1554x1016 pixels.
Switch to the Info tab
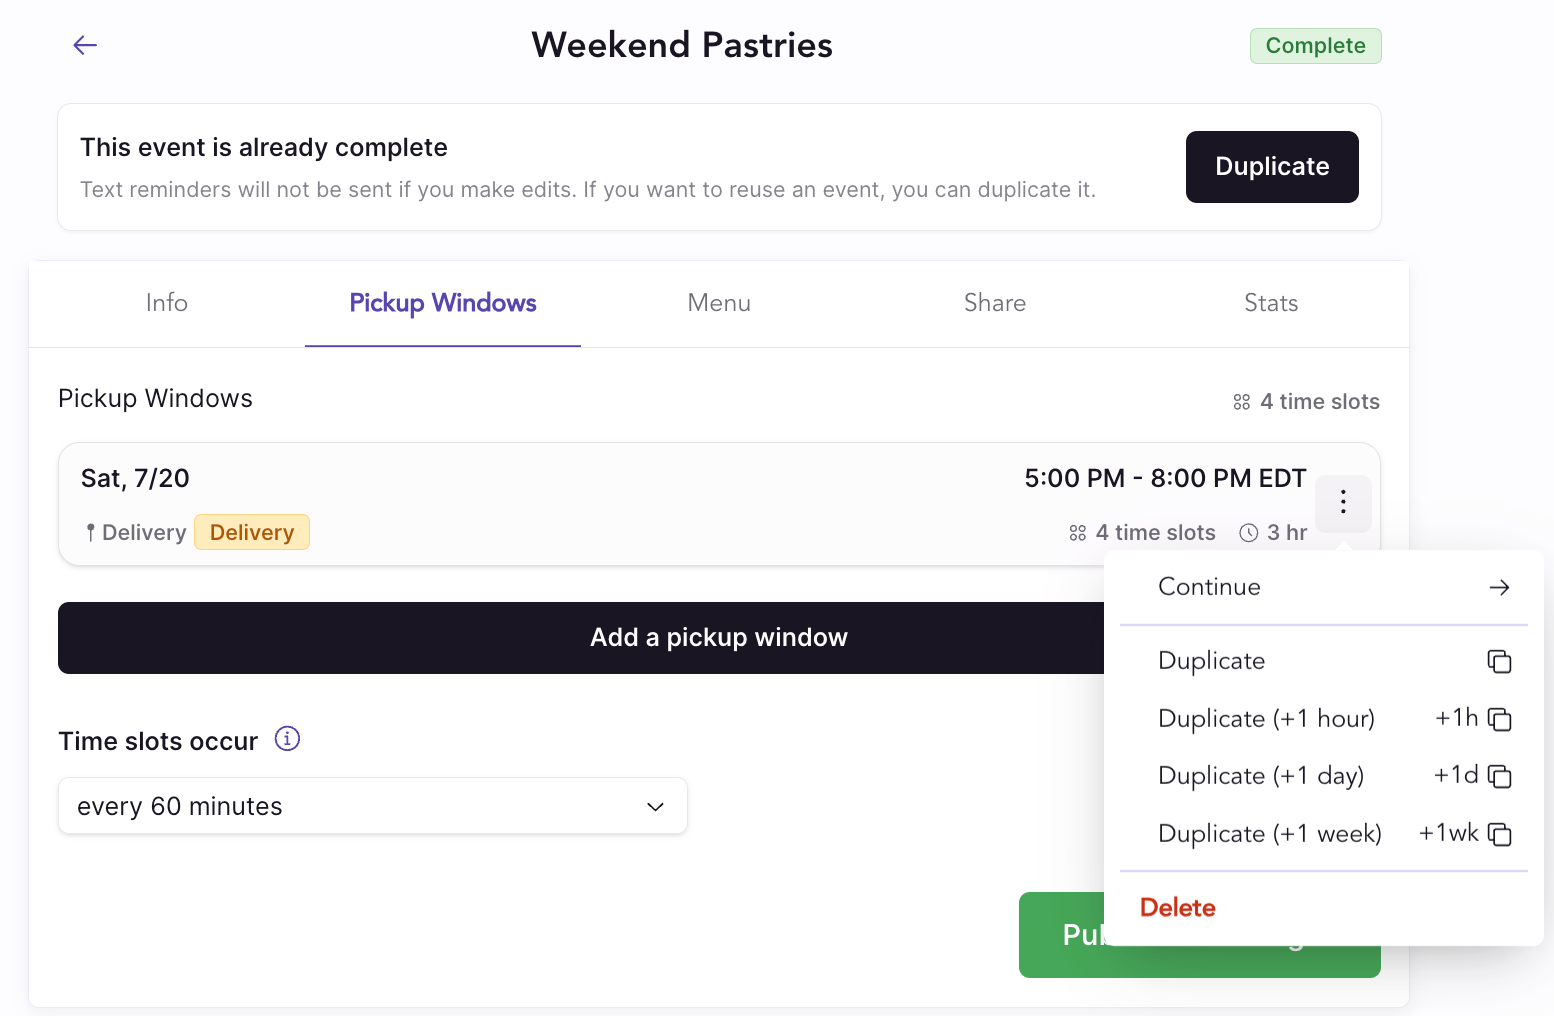point(167,303)
